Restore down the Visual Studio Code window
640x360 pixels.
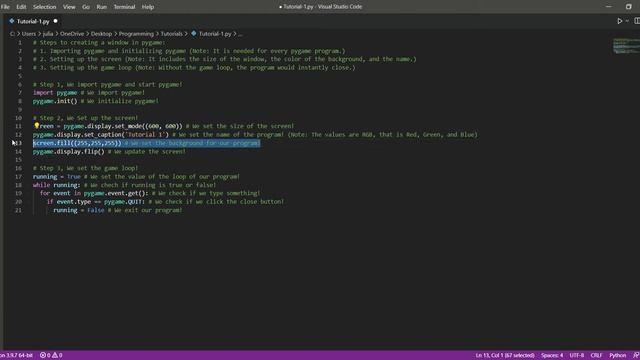629,7
